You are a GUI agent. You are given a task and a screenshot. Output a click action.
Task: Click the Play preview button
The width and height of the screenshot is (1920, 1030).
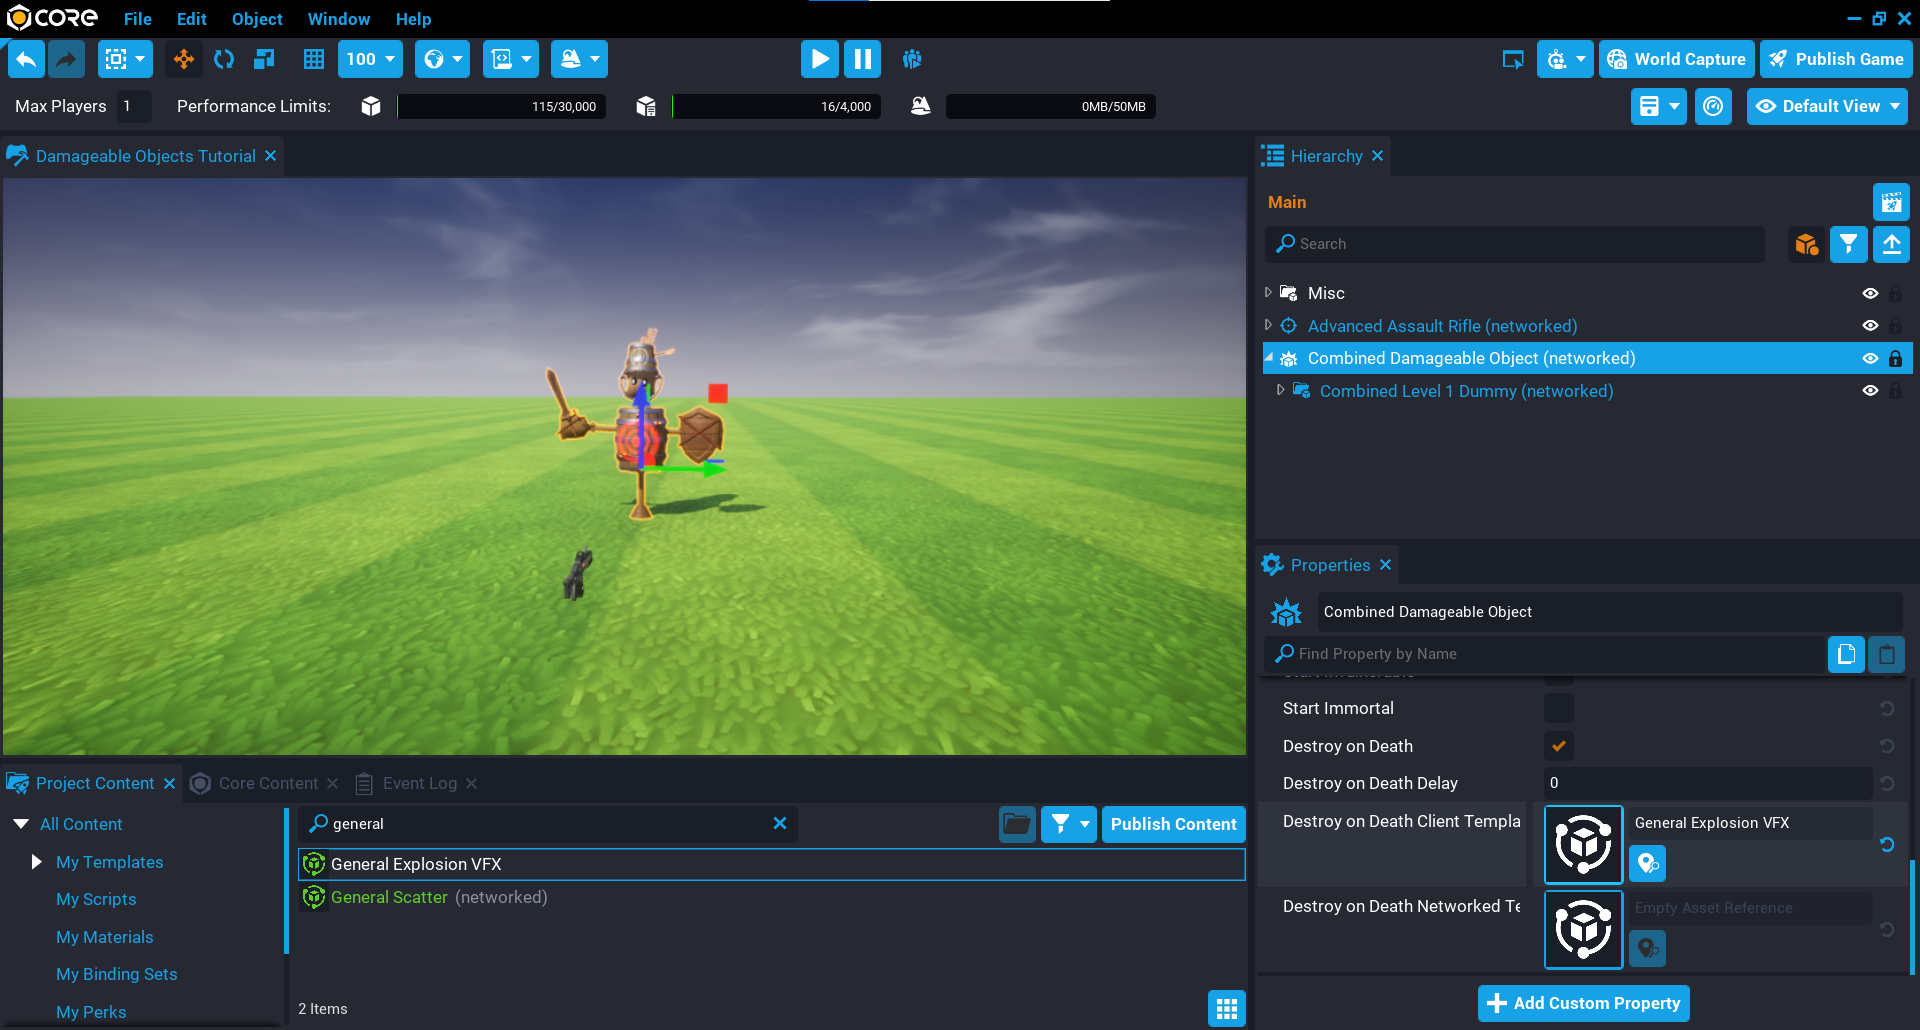pos(819,59)
